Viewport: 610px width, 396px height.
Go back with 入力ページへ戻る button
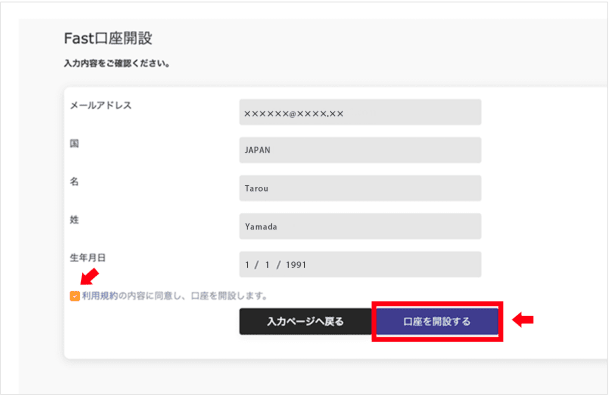[x=305, y=322]
